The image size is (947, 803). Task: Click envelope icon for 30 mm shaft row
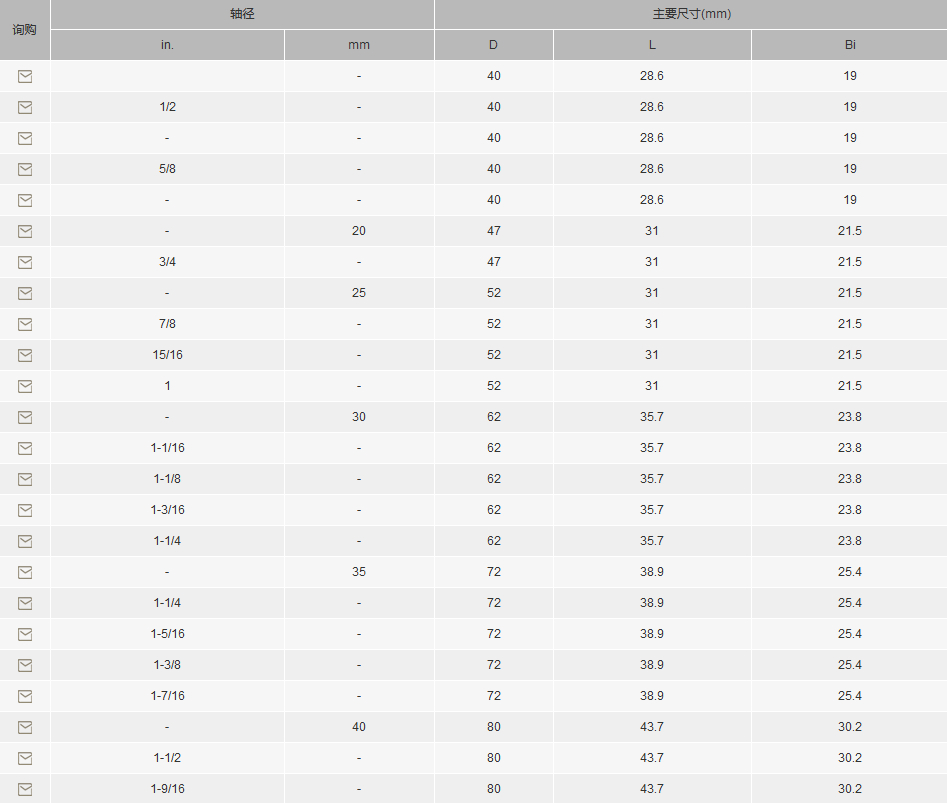pos(25,417)
